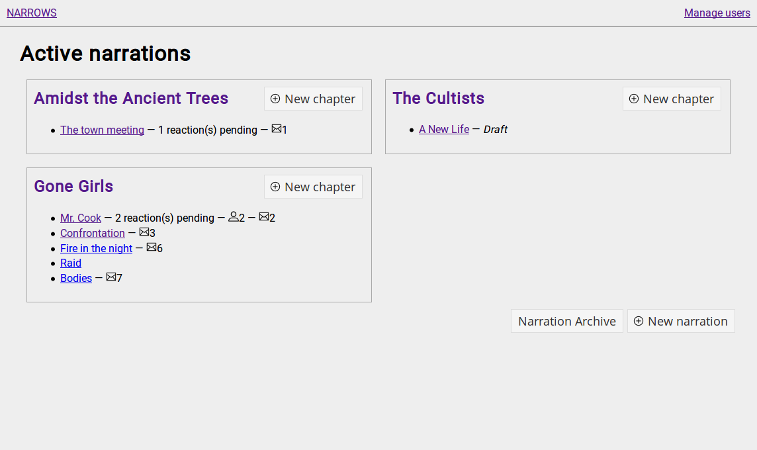Image resolution: width=757 pixels, height=450 pixels.
Task: Click the envelope icon beside The town meeting
Action: [276, 128]
